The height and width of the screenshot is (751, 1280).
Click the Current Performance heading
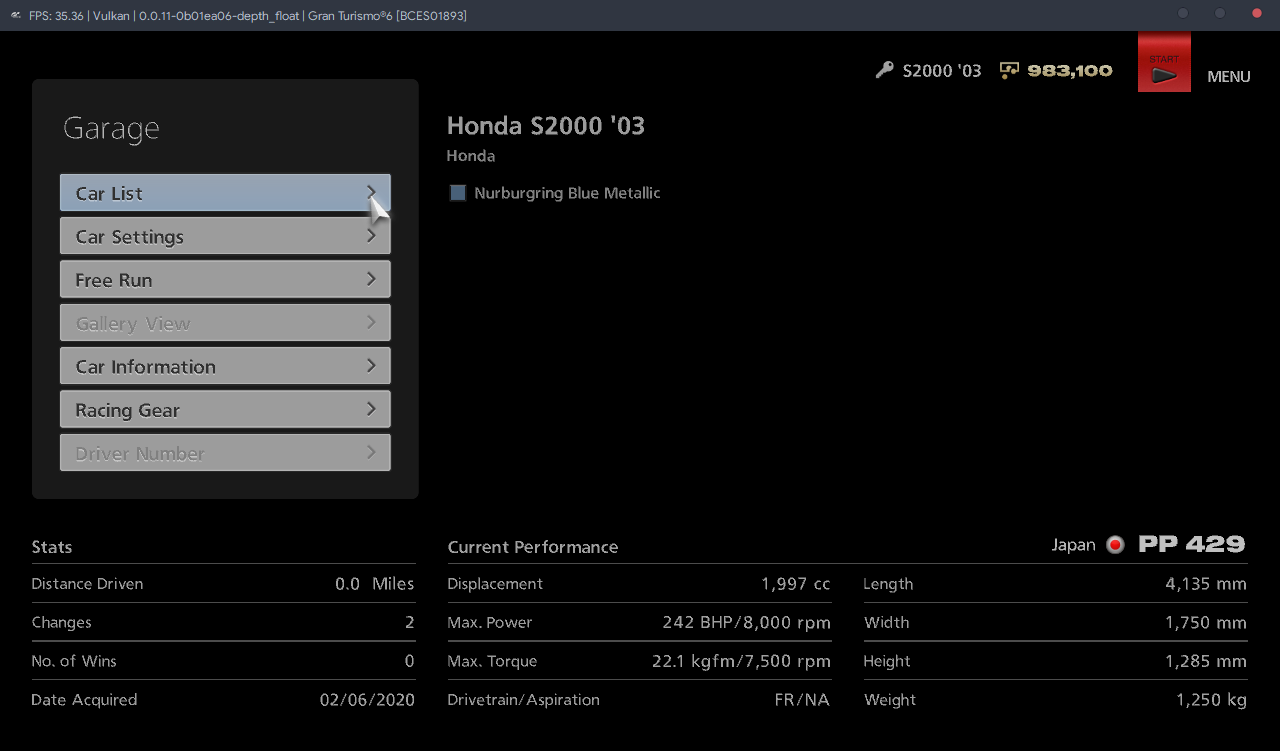pos(533,547)
